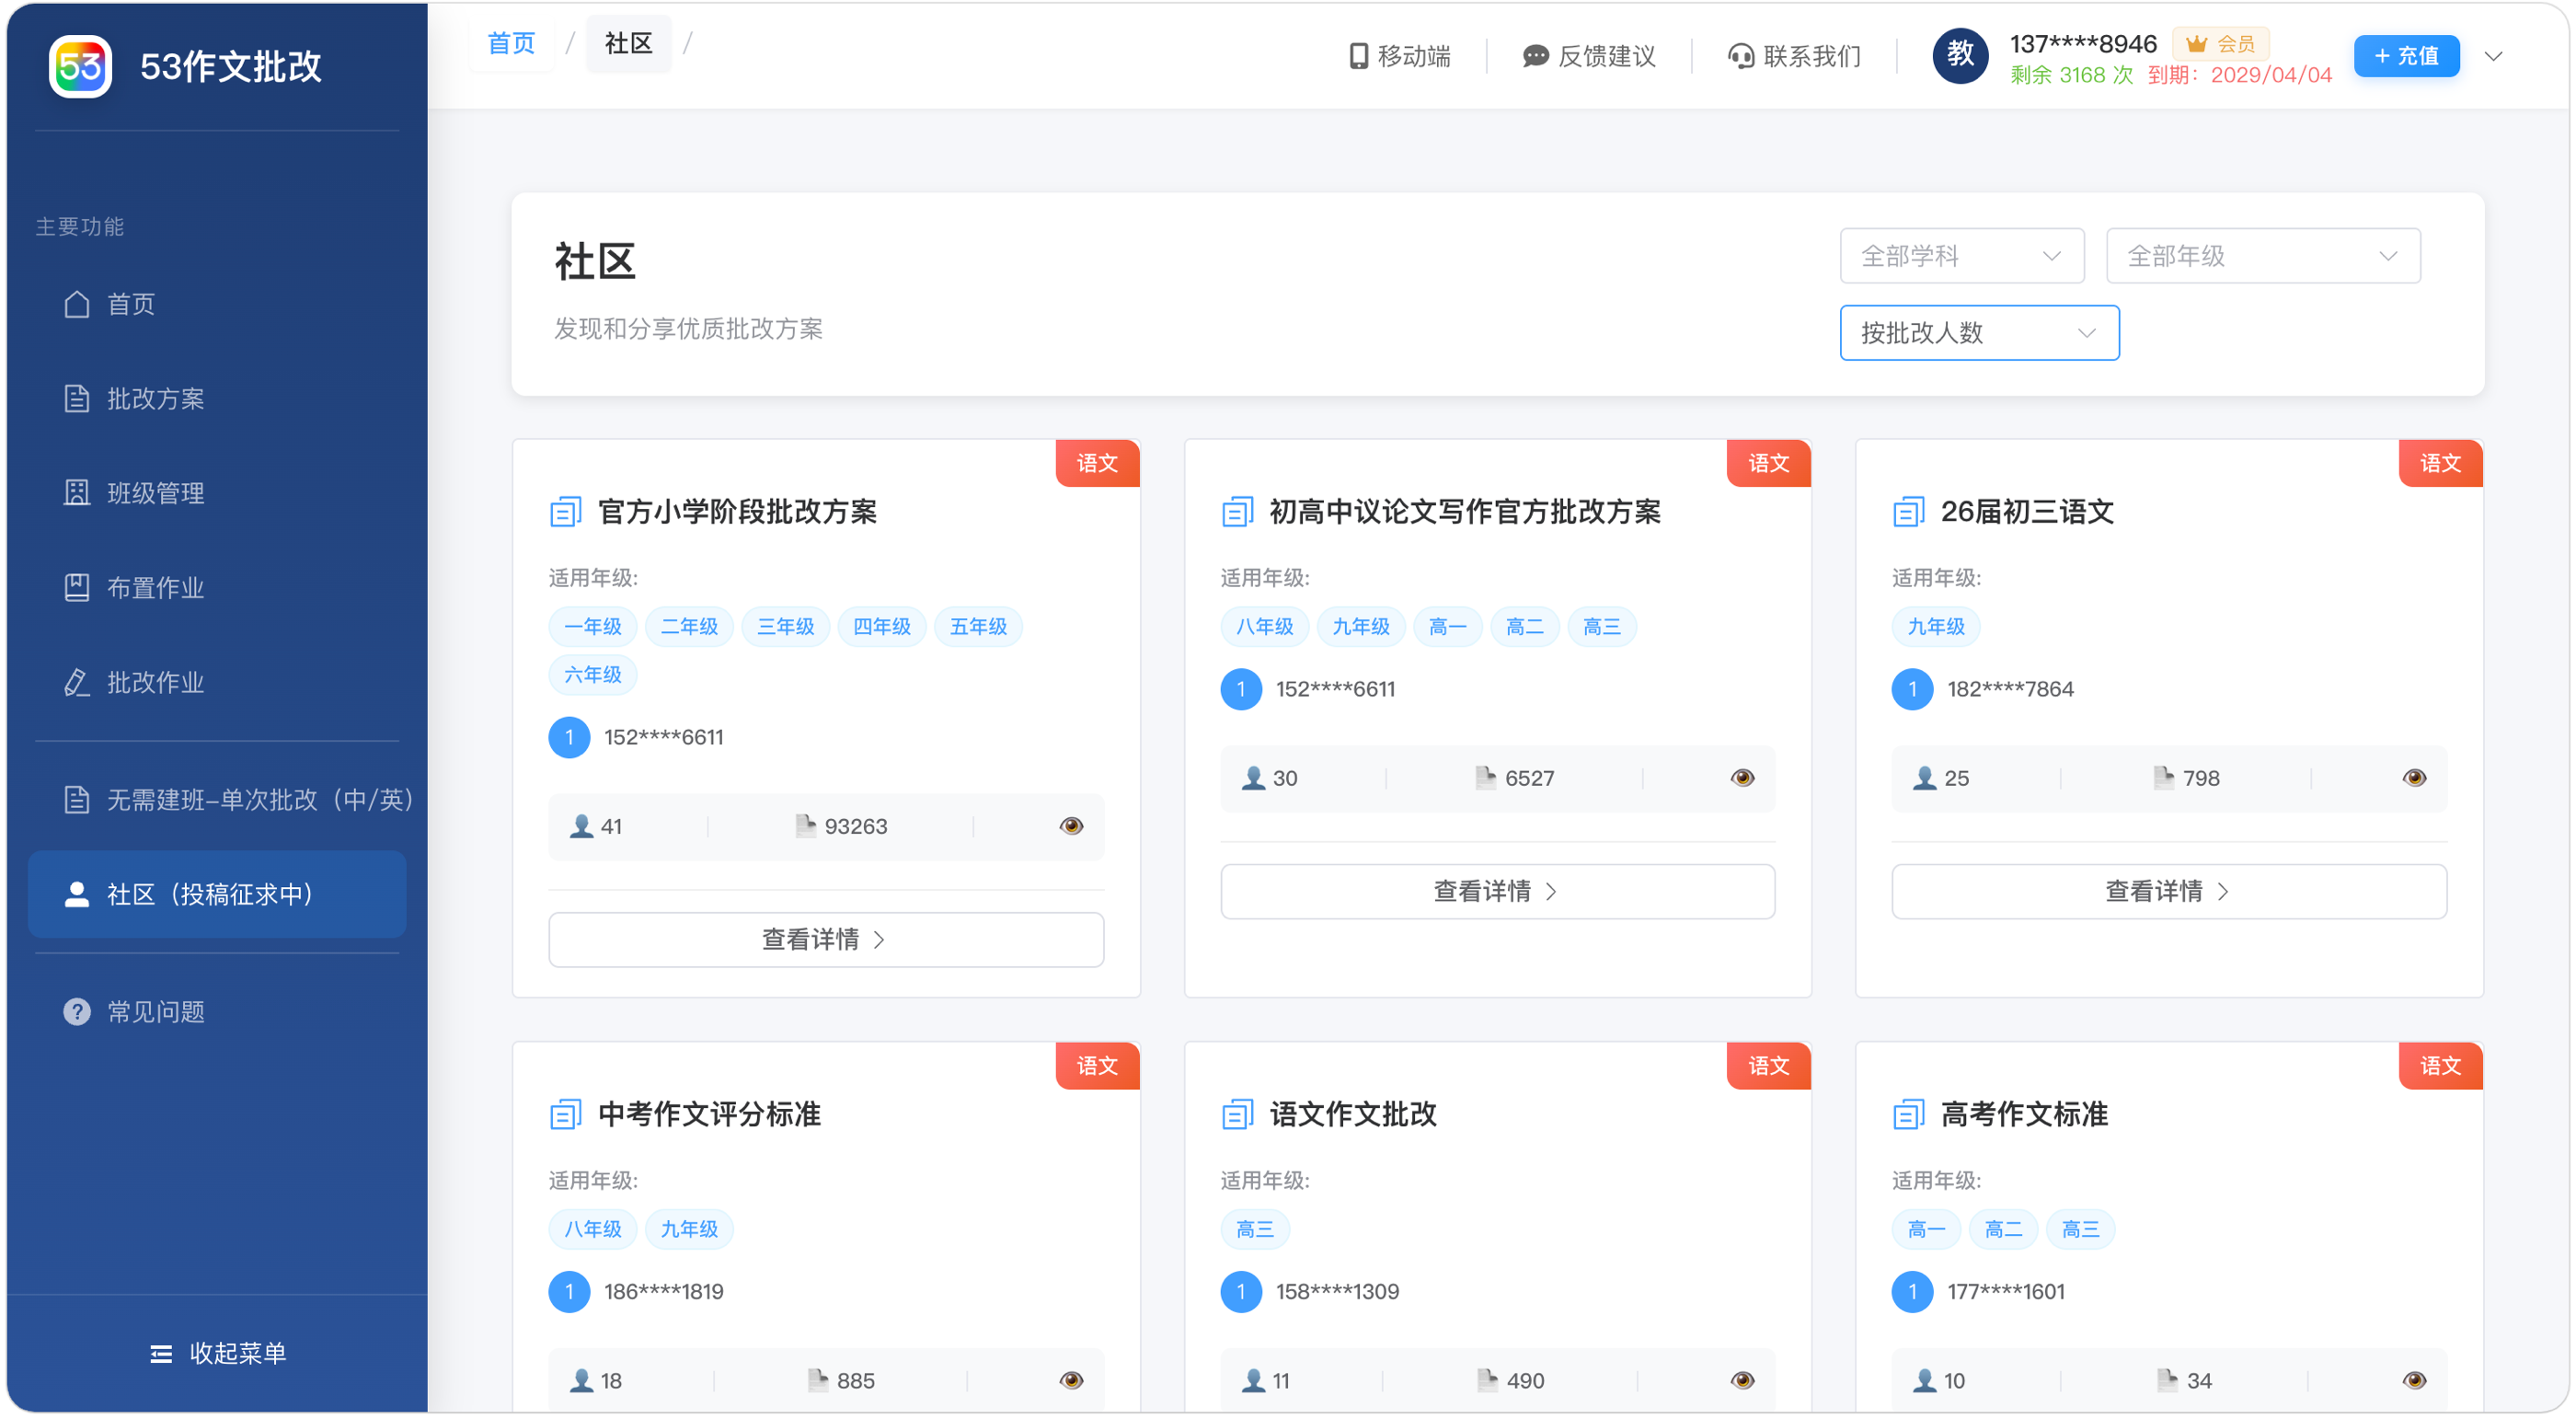Screen dimensions: 2576x1419
Task: Click the person icon beside 社区(投稿征求中)
Action: coord(77,895)
